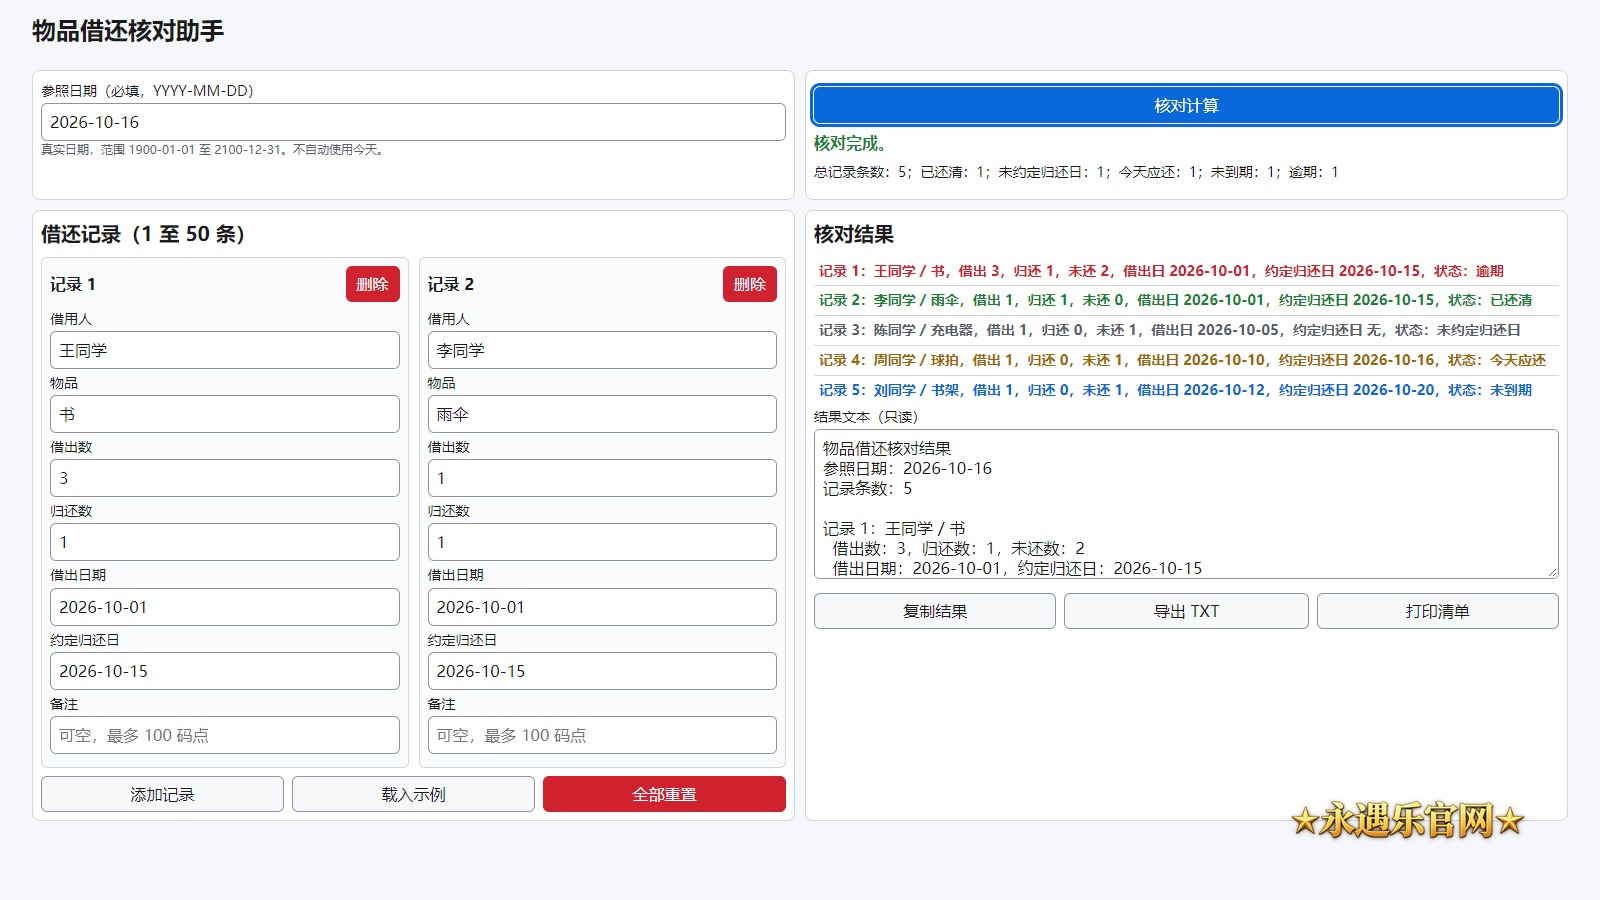Edit the 参照日期 input field
This screenshot has width=1600, height=900.
pyautogui.click(x=413, y=122)
